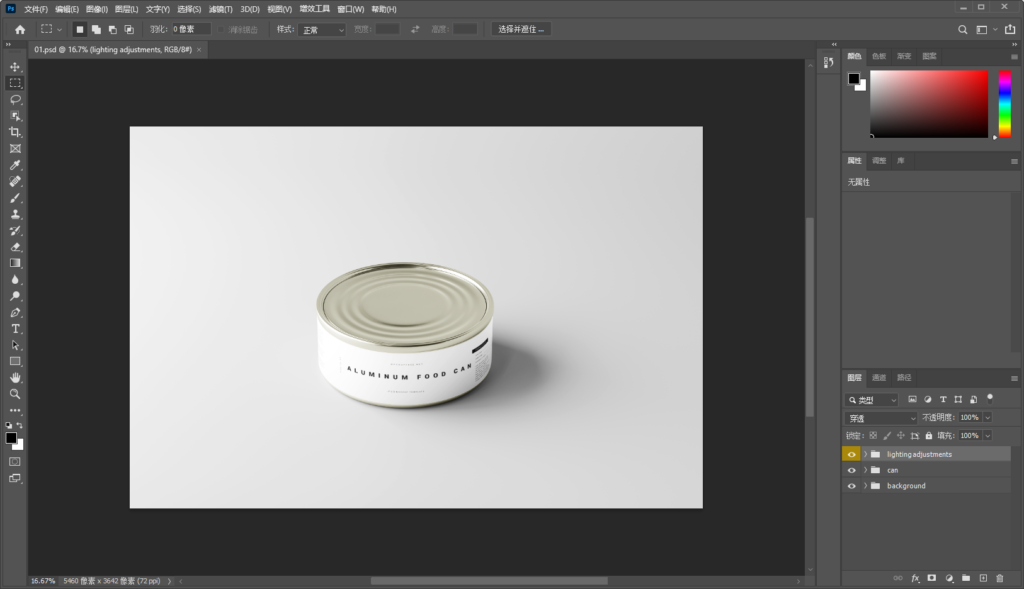
Task: Select the Dodge tool
Action: (15, 296)
